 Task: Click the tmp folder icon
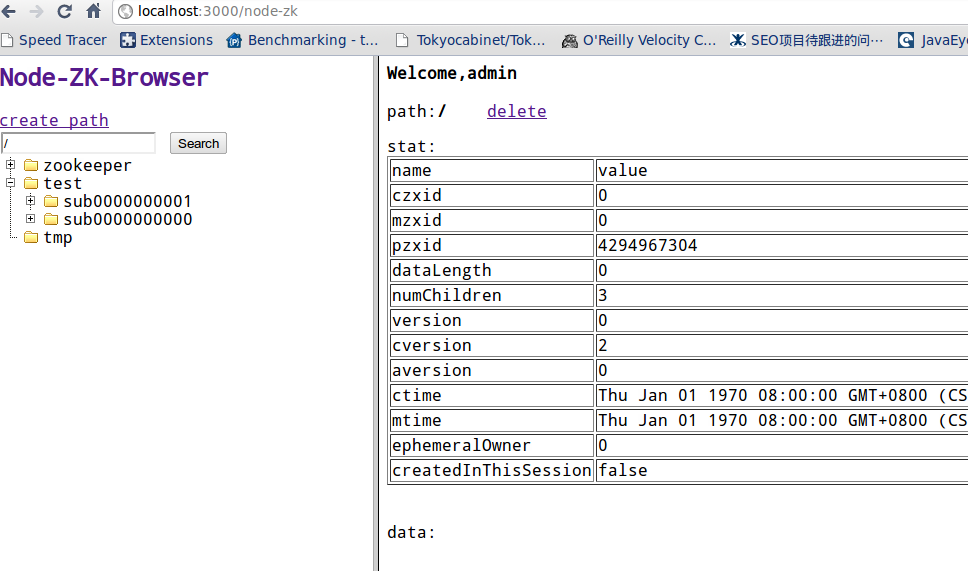(x=30, y=237)
